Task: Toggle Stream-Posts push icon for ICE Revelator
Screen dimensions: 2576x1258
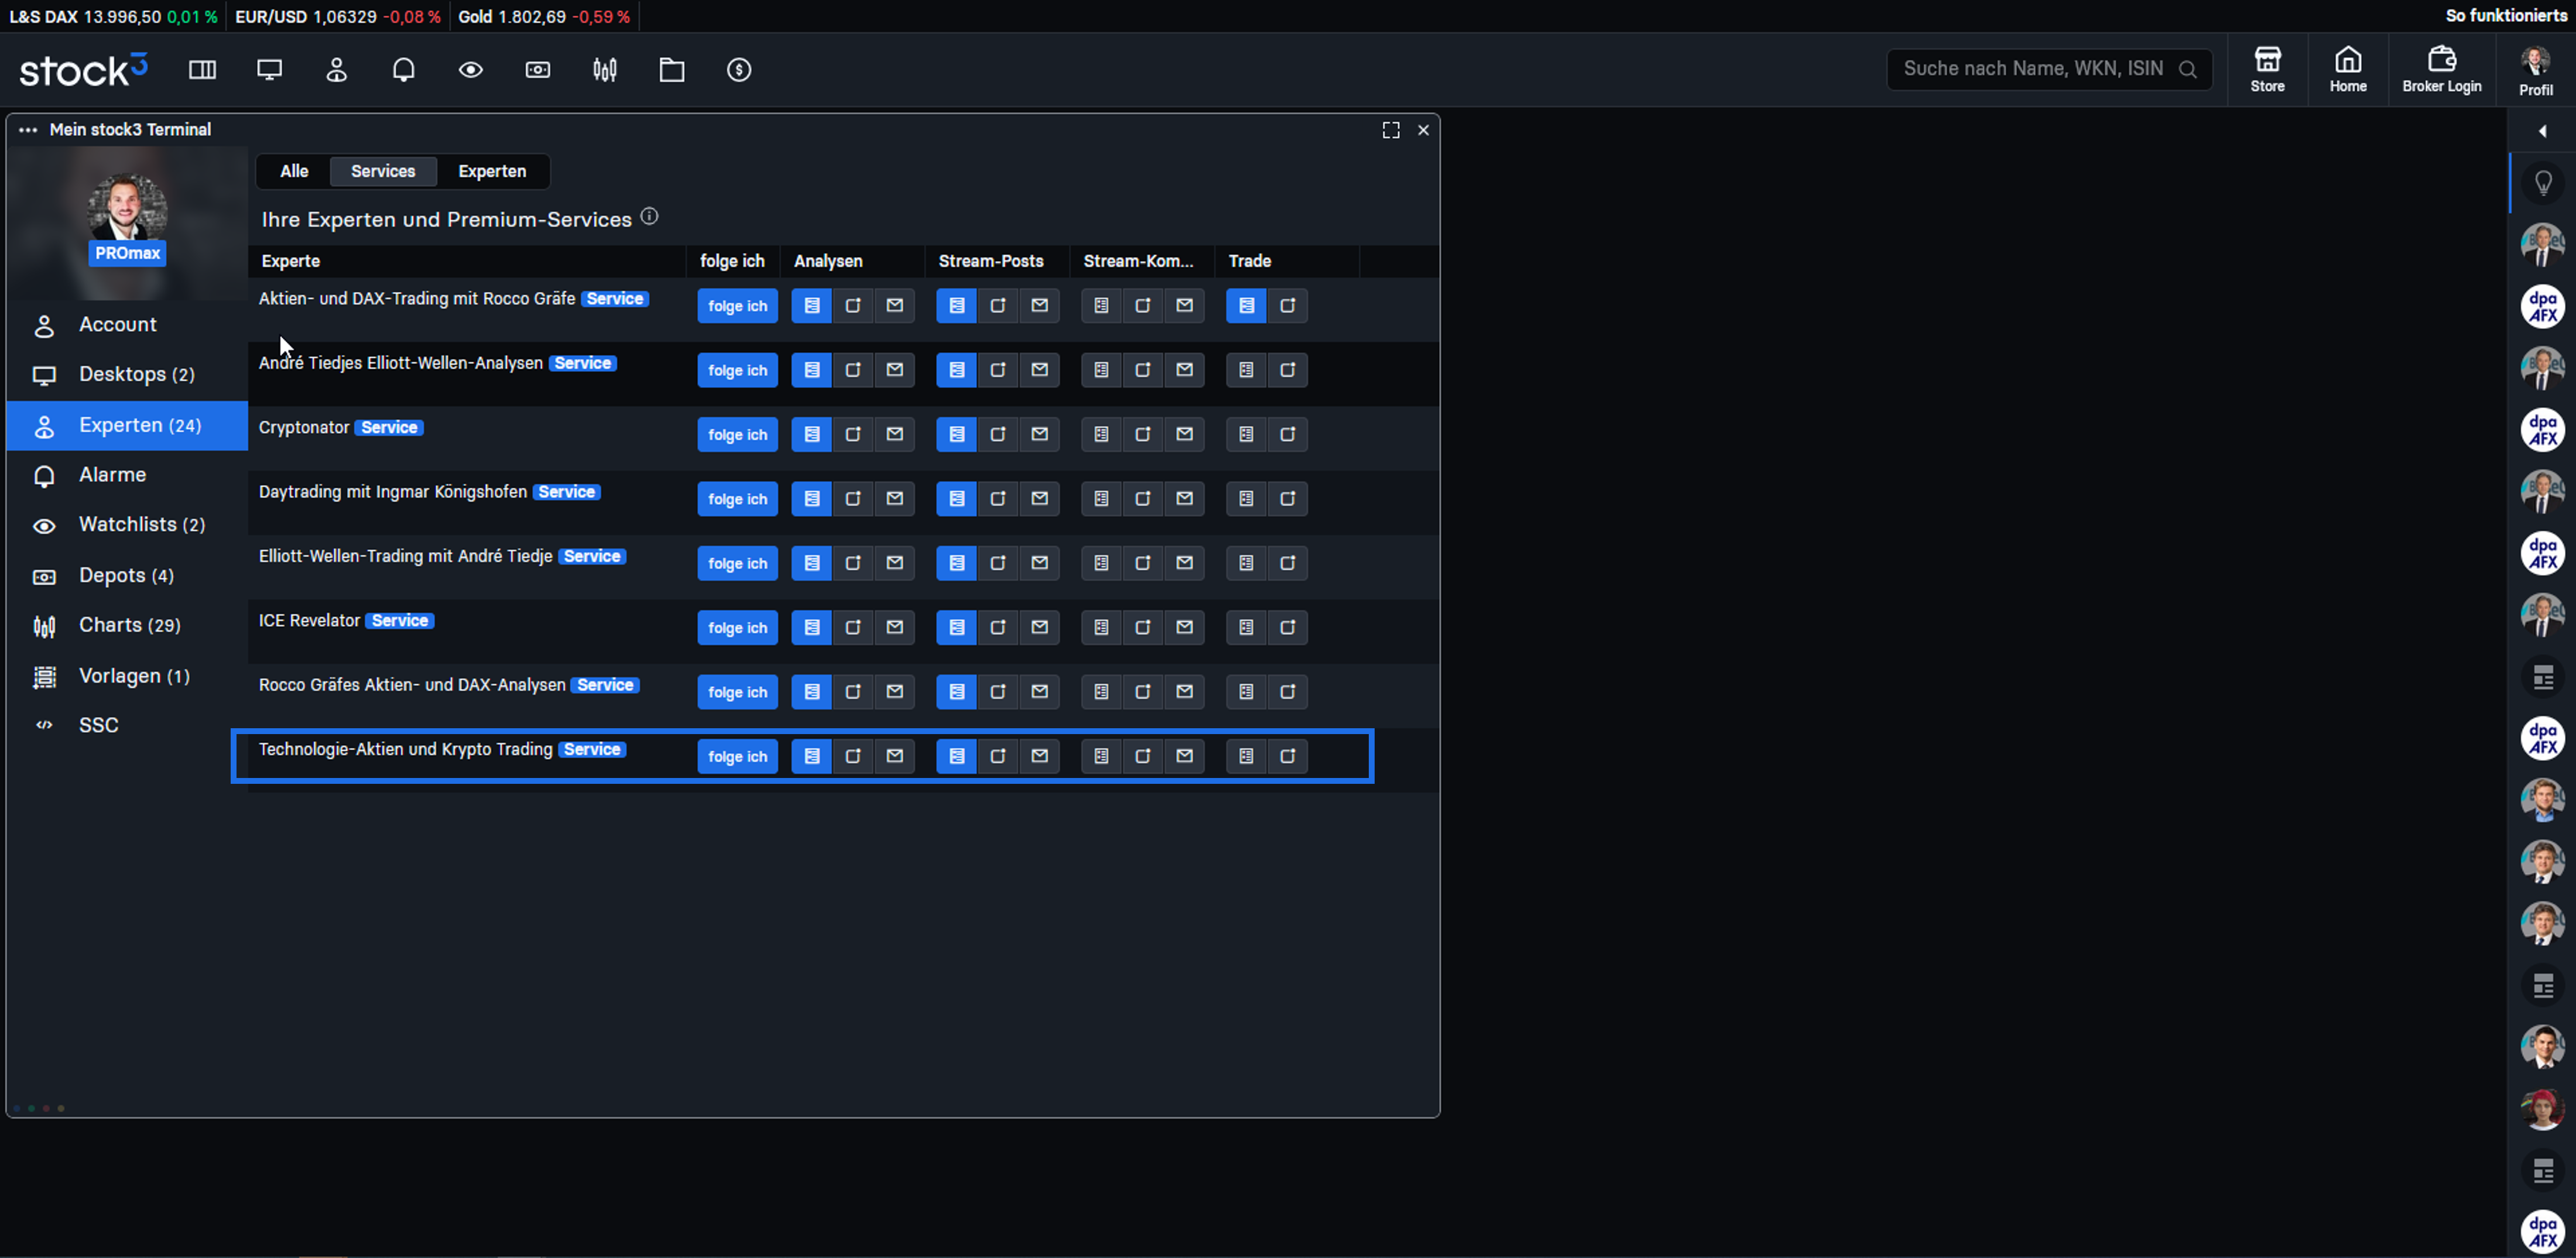Action: pyautogui.click(x=998, y=628)
